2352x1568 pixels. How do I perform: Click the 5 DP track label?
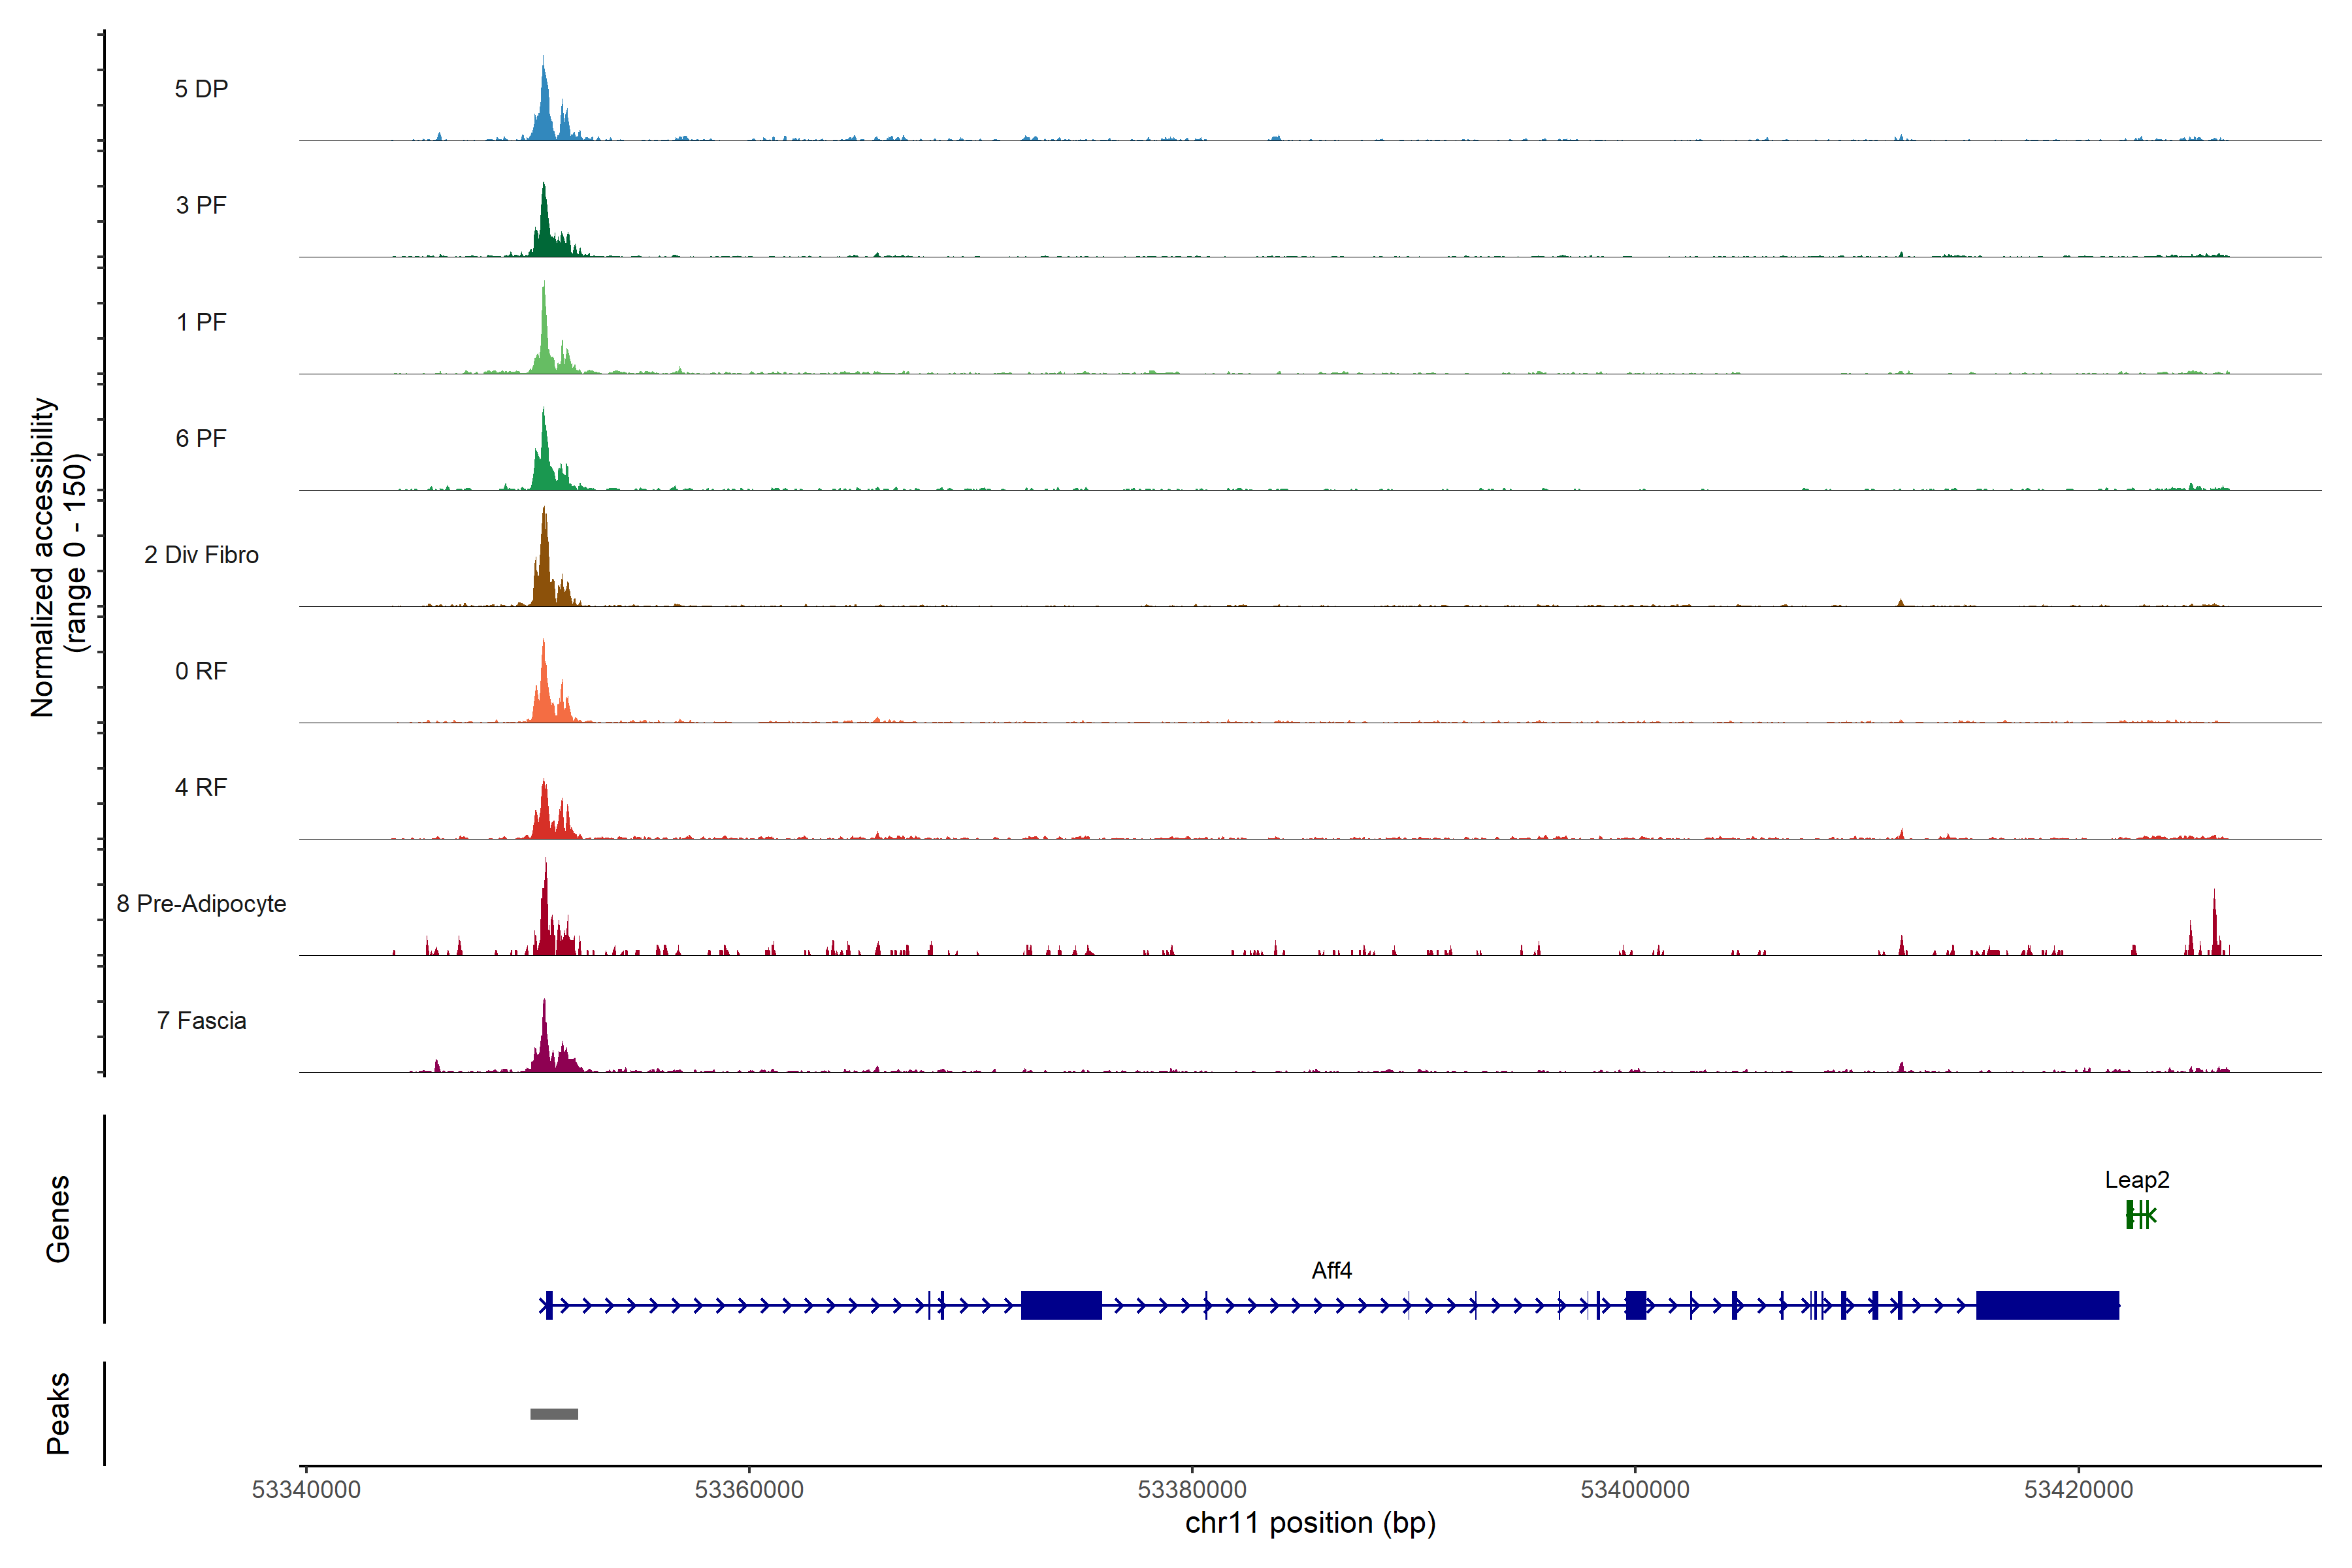click(x=201, y=89)
